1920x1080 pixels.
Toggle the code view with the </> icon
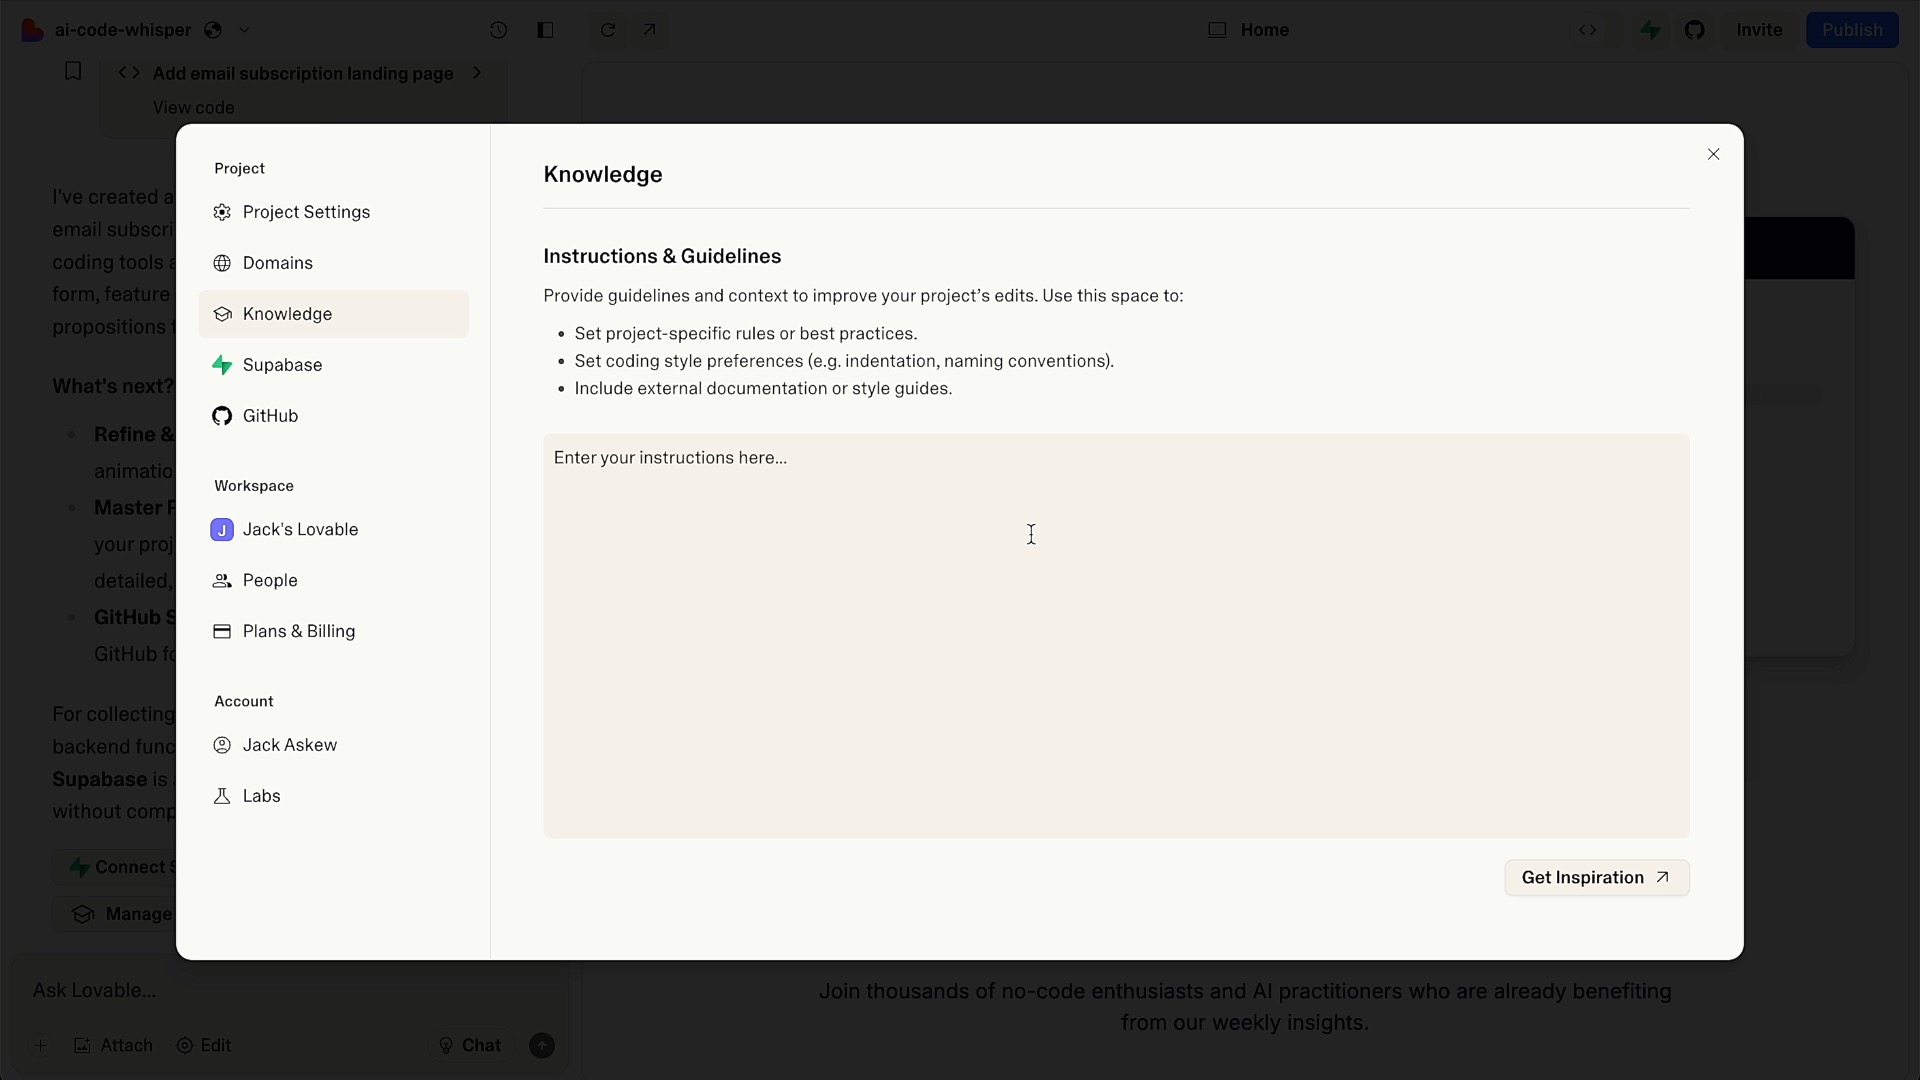pos(1589,30)
